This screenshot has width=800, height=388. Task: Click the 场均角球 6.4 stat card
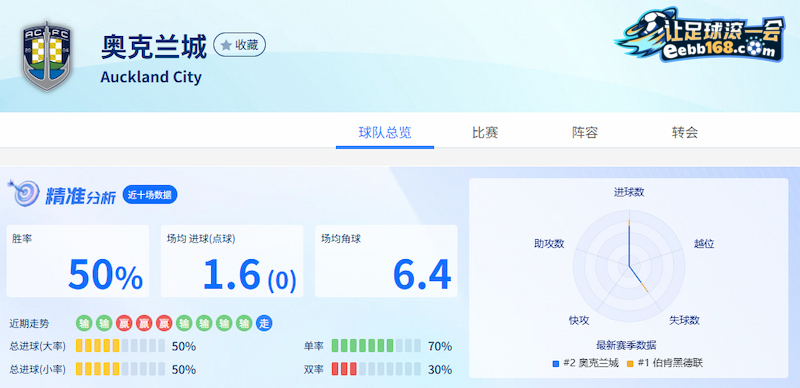[x=386, y=261]
